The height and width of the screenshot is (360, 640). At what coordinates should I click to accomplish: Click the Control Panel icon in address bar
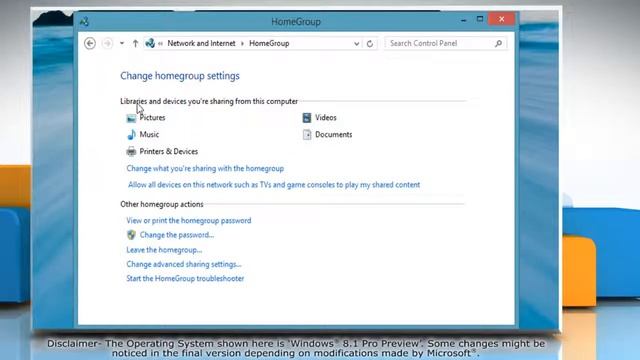pyautogui.click(x=150, y=43)
